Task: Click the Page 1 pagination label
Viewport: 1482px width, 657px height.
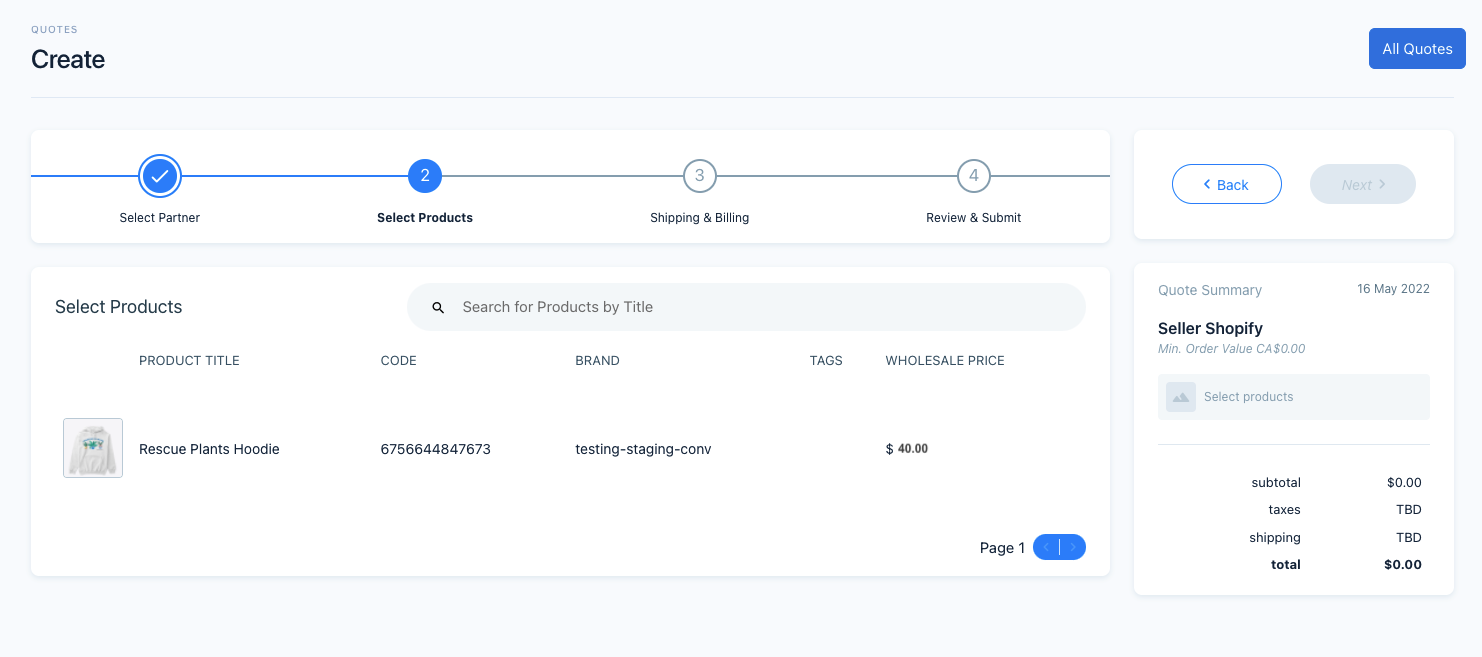Action: click(x=1002, y=548)
